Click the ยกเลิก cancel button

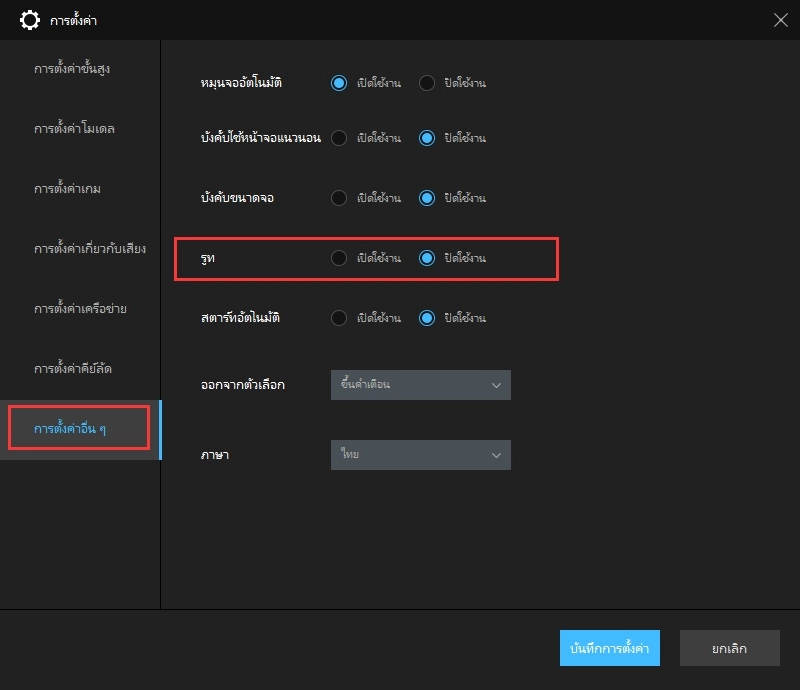pyautogui.click(x=729, y=648)
